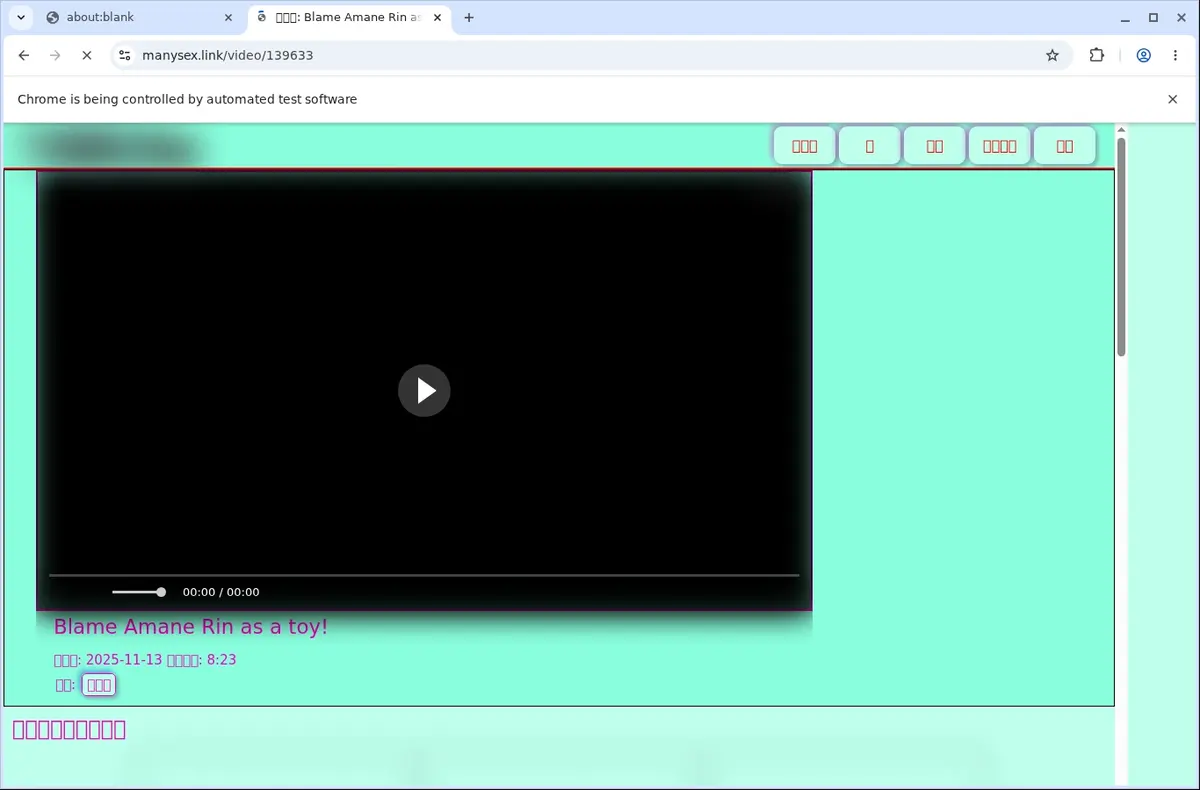This screenshot has width=1200, height=790.
Task: Go back to the previous page
Action: click(x=24, y=55)
